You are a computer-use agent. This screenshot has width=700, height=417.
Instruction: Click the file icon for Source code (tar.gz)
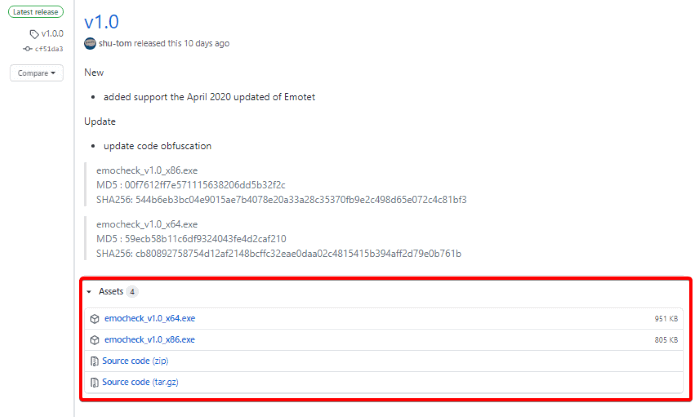pos(94,383)
